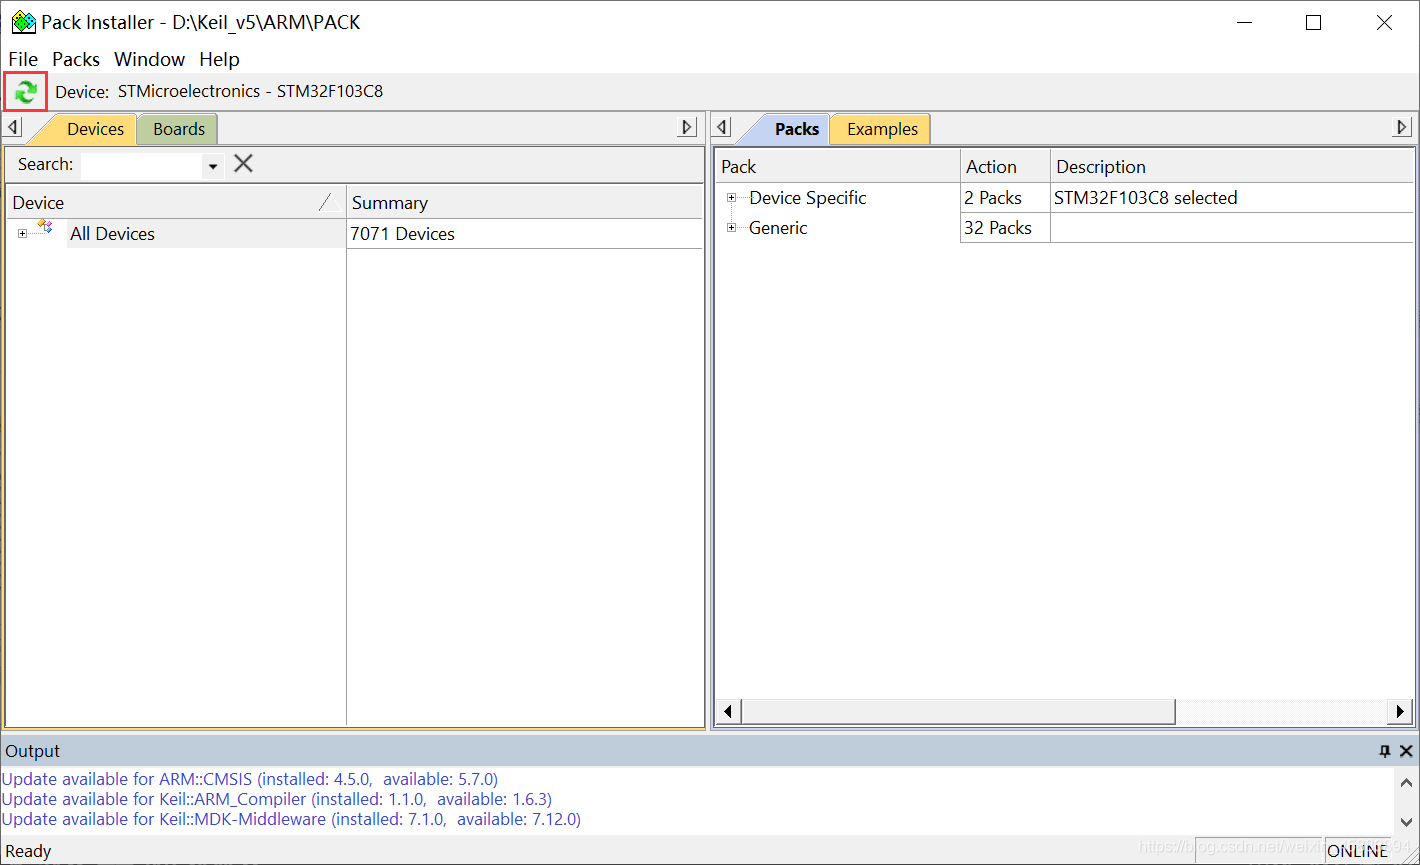The image size is (1420, 865).
Task: Expand the Generic packs node
Action: (x=731, y=228)
